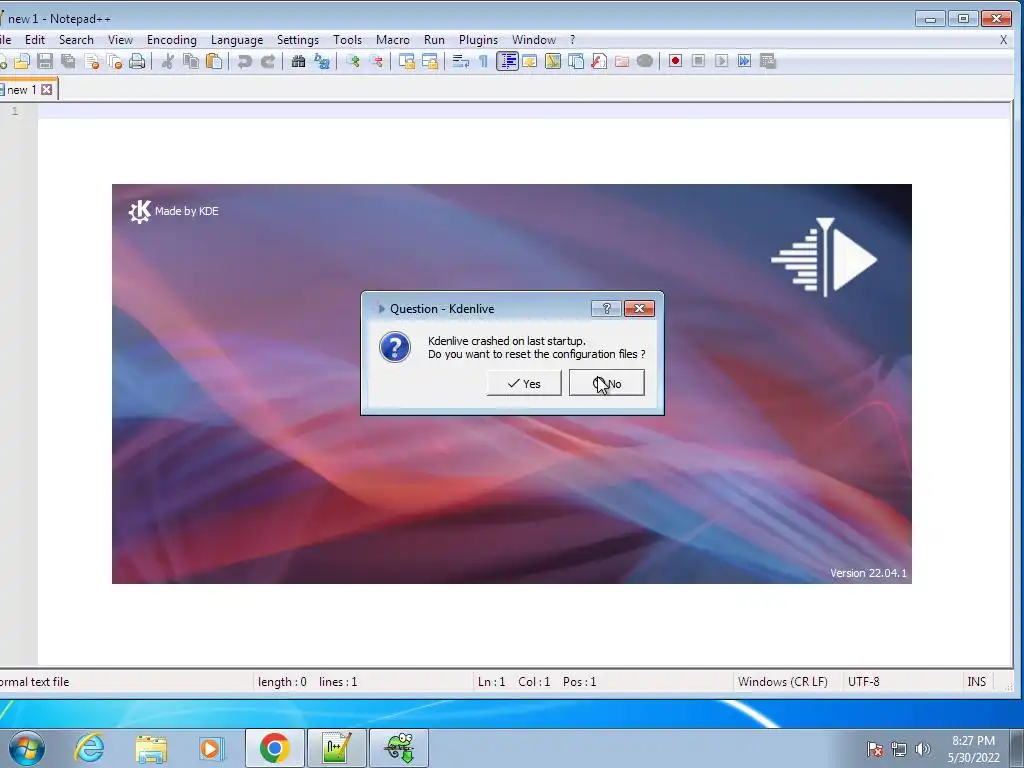Open the Encoding menu
The image size is (1024, 768).
(172, 40)
